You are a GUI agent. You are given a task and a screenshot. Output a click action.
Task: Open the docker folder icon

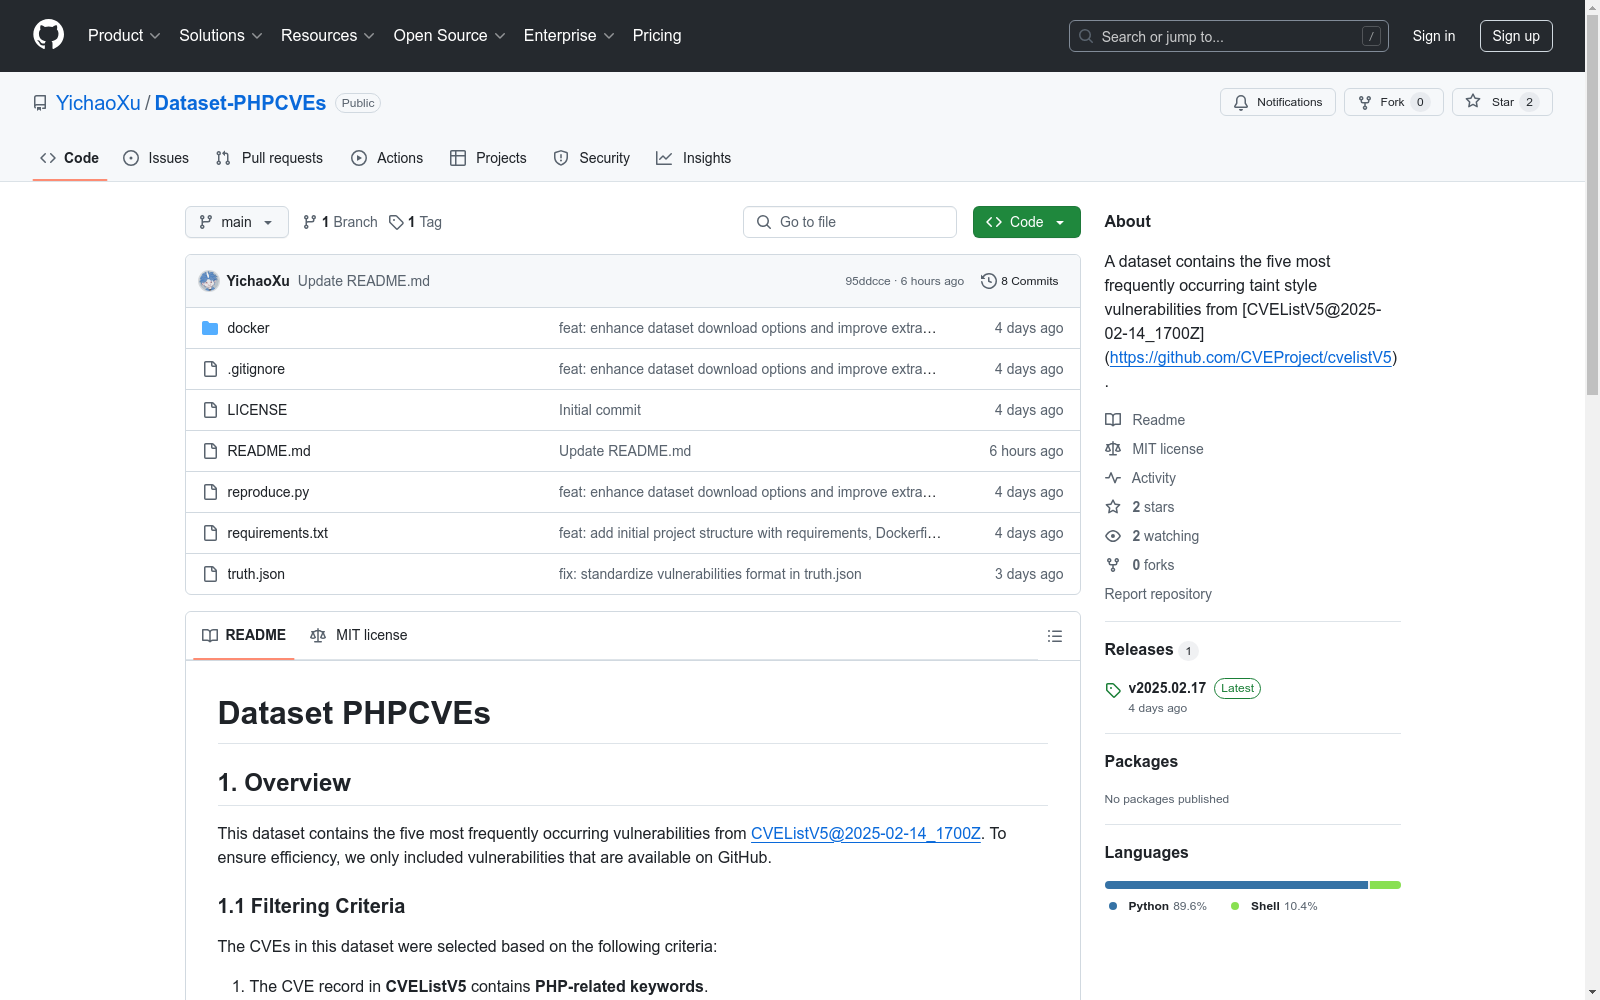click(x=210, y=328)
